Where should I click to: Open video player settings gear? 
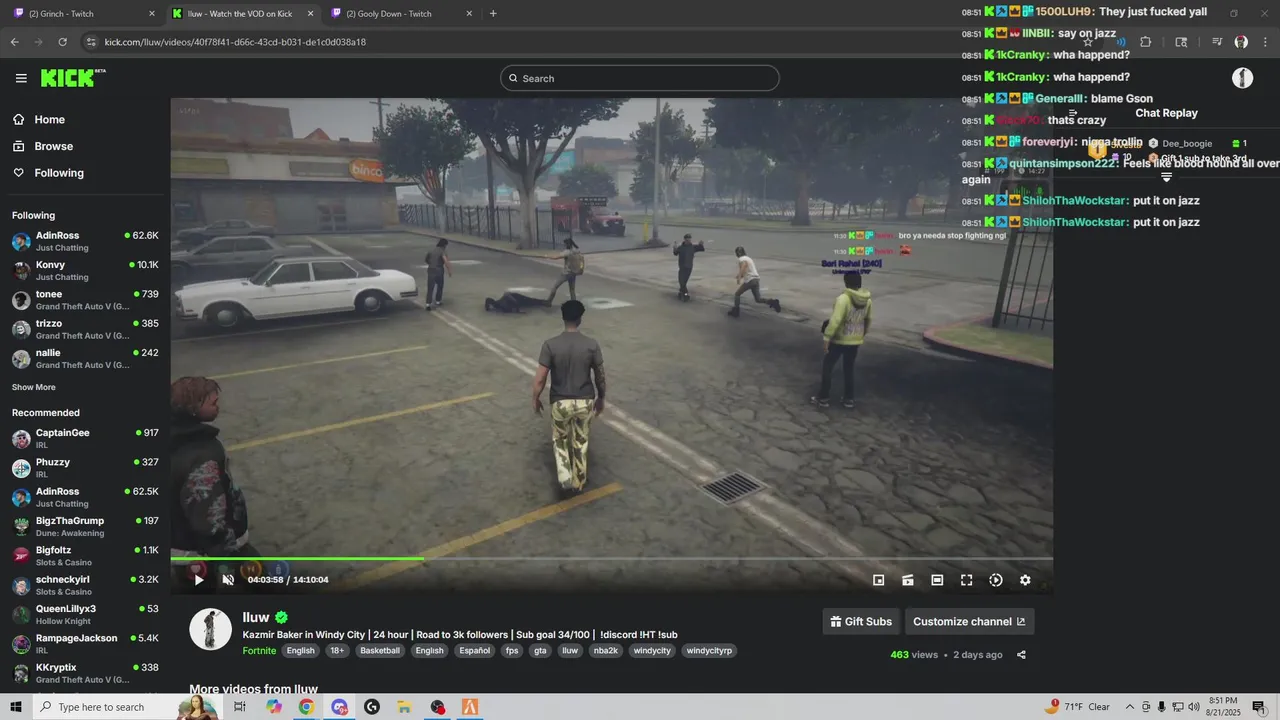pos(1025,580)
